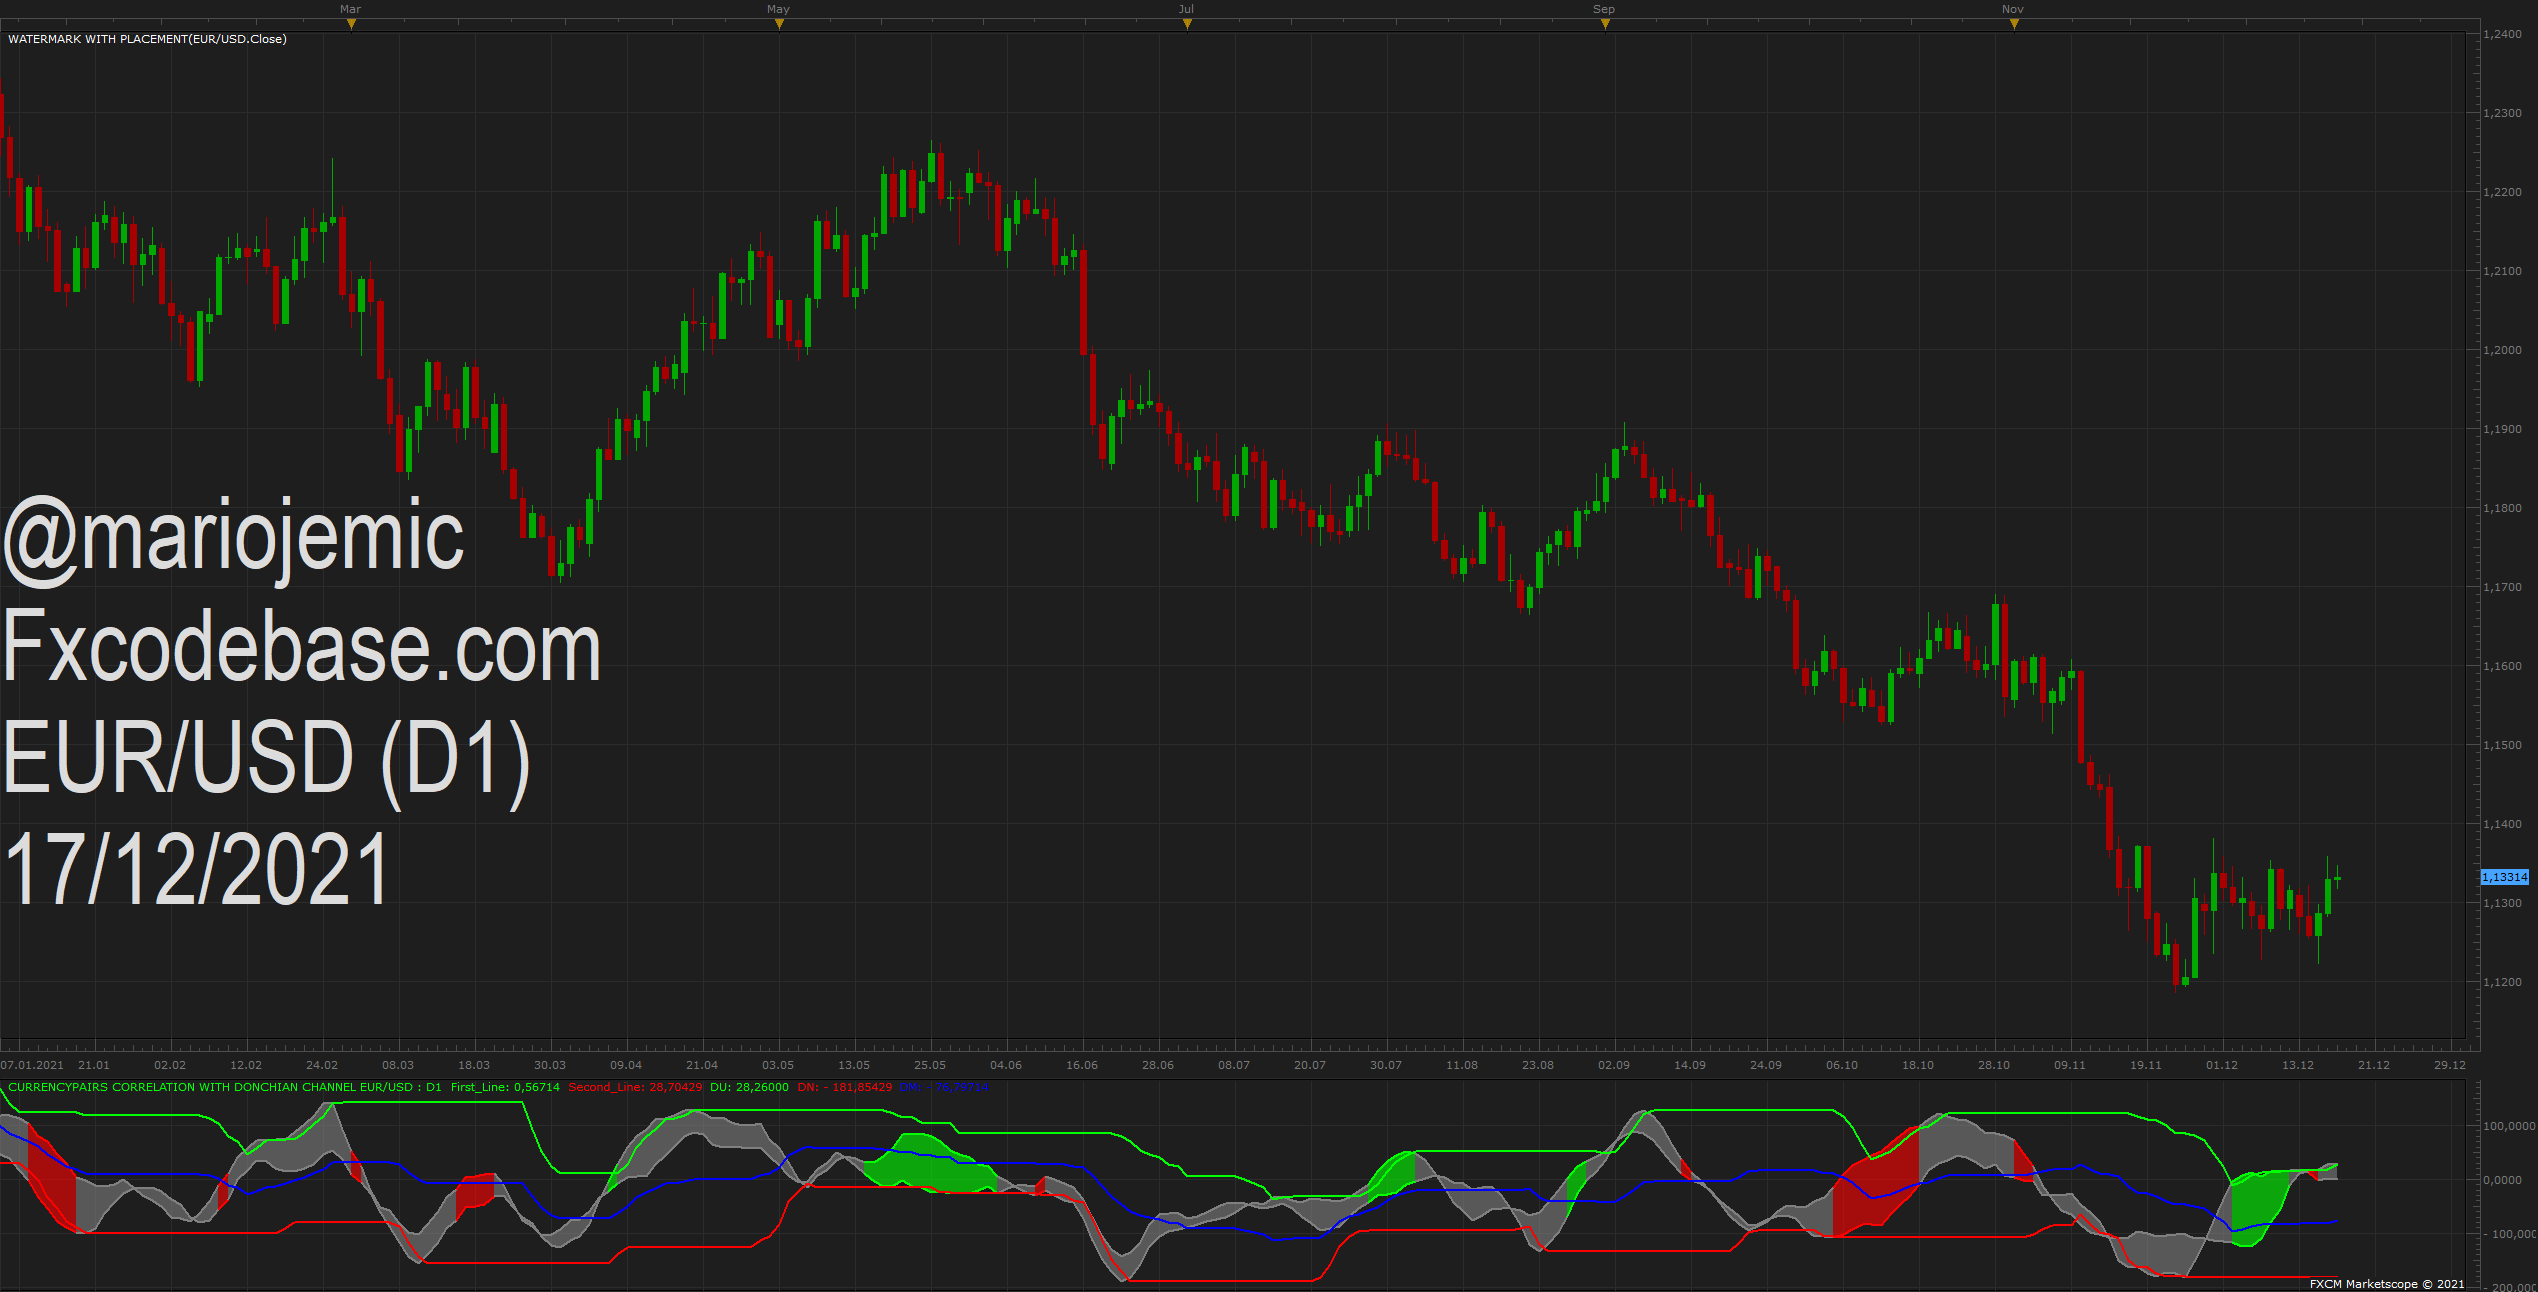Screen dimensions: 2538x1292
Task: Click the 1,1800 price axis label
Action: coord(2503,508)
